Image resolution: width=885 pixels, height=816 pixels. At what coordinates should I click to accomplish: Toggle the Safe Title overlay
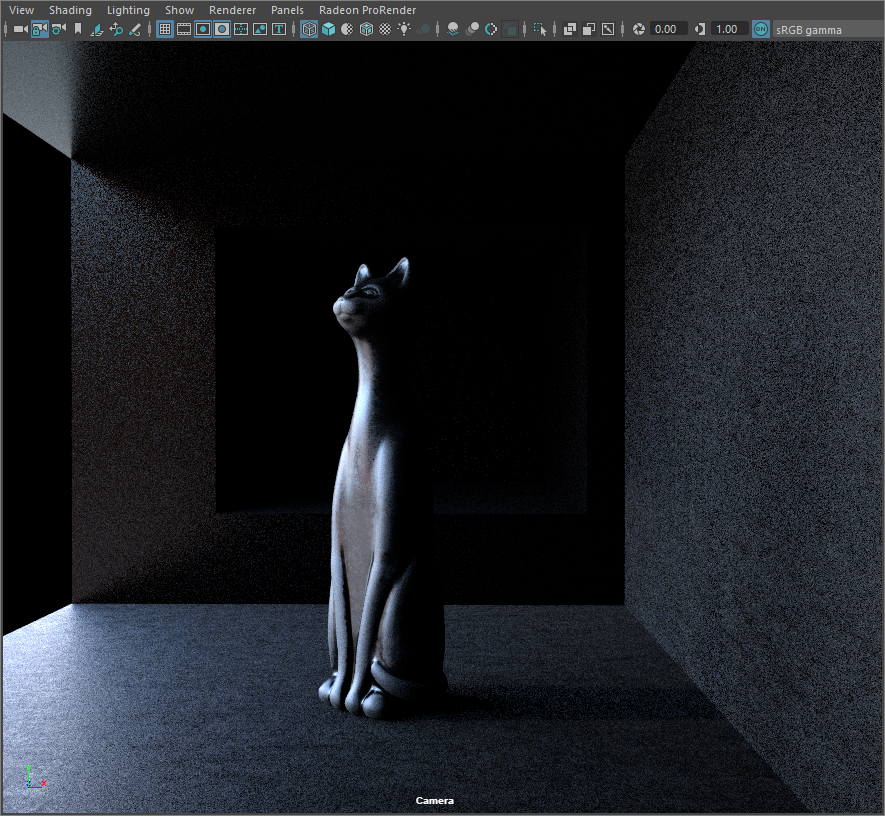click(279, 29)
